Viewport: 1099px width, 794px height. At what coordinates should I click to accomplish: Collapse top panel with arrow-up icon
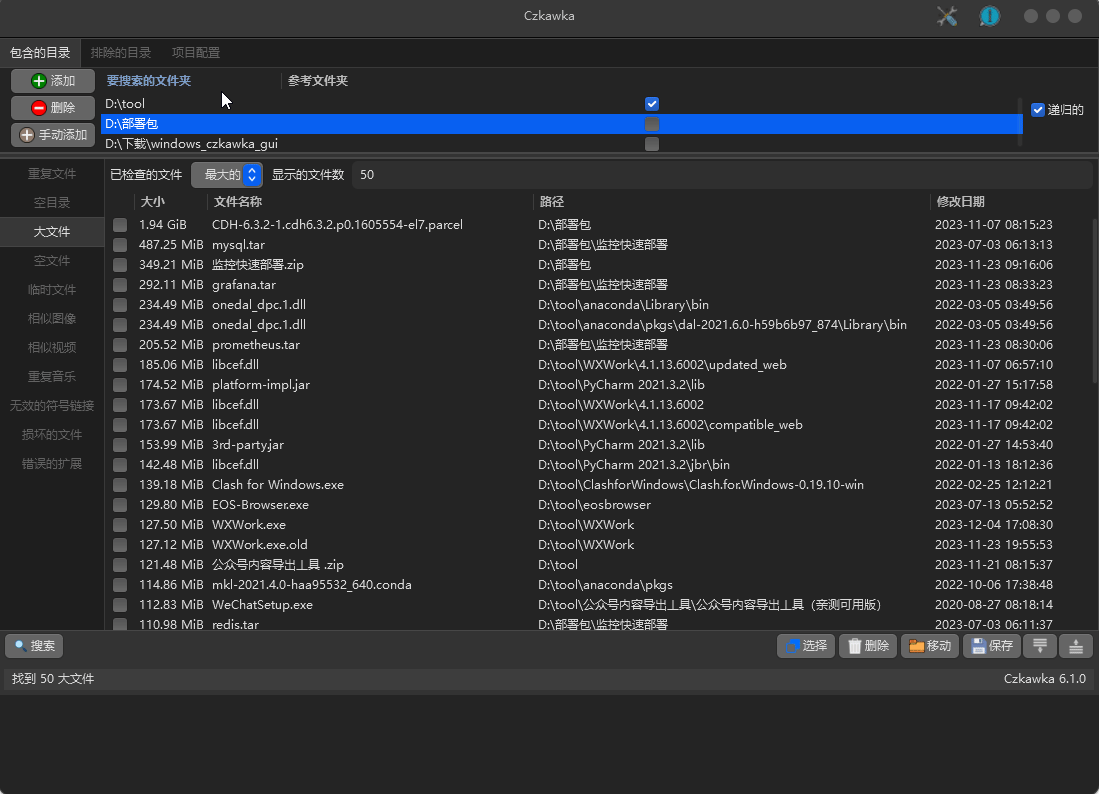coord(1076,646)
